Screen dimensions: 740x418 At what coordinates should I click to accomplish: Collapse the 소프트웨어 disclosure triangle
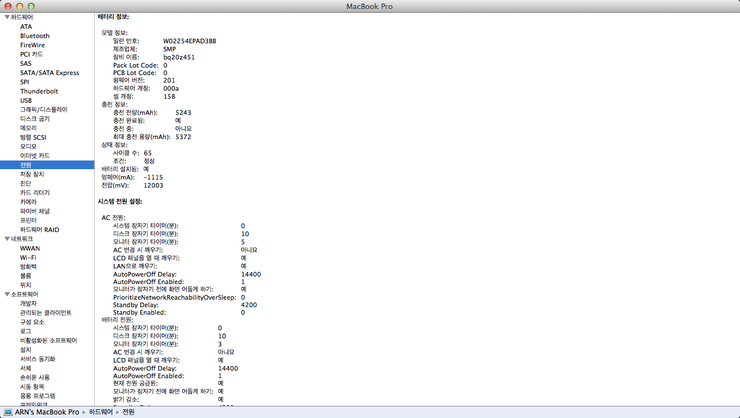point(6,294)
